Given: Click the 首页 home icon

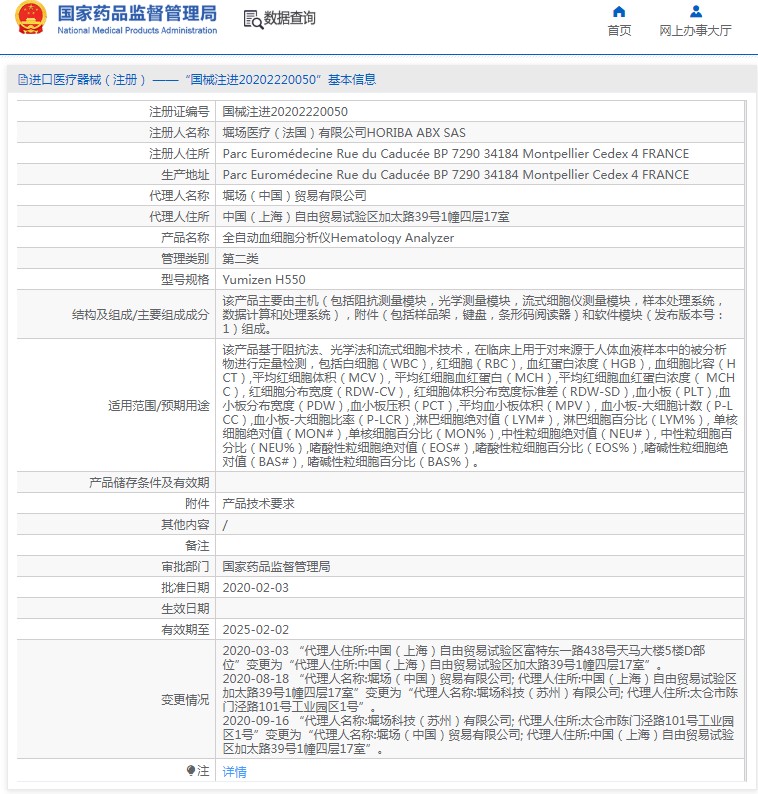Looking at the screenshot, I should click(619, 12).
